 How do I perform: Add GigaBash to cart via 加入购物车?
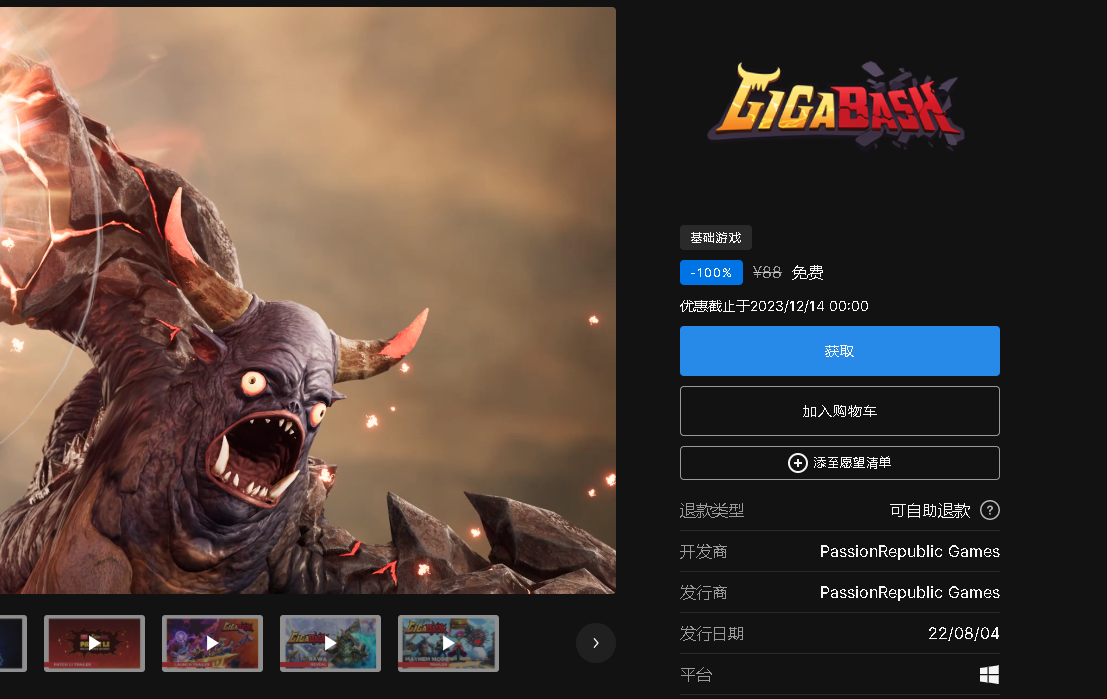[x=839, y=410]
